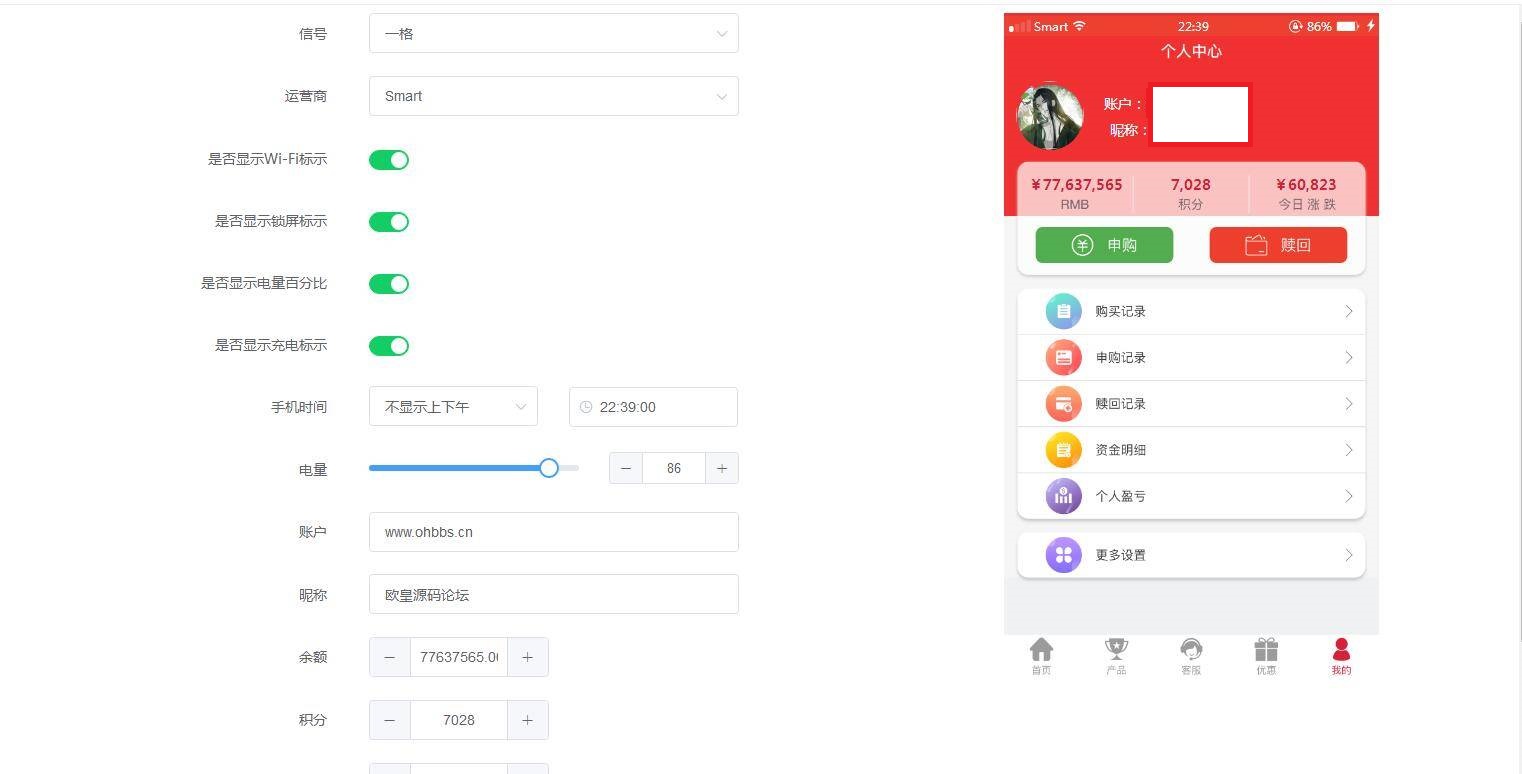Increase battery level with plus button
The width and height of the screenshot is (1522, 774).
click(722, 468)
